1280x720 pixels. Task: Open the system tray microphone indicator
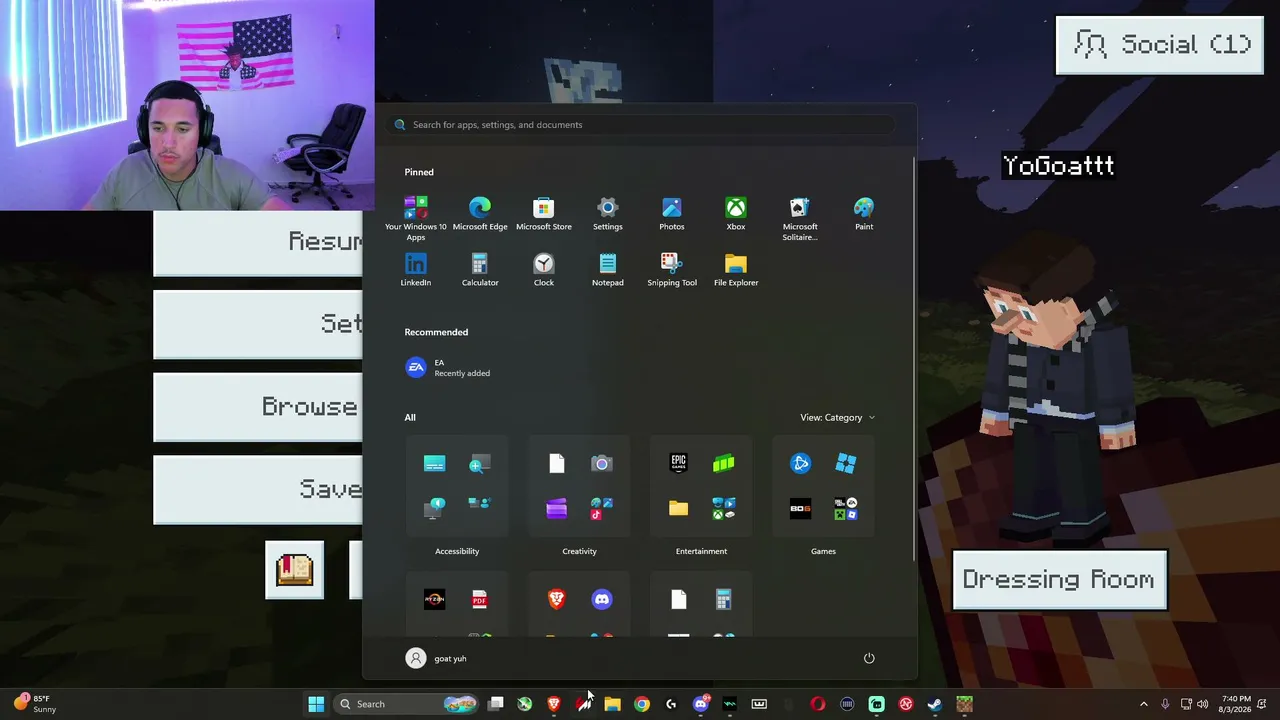click(x=1165, y=704)
